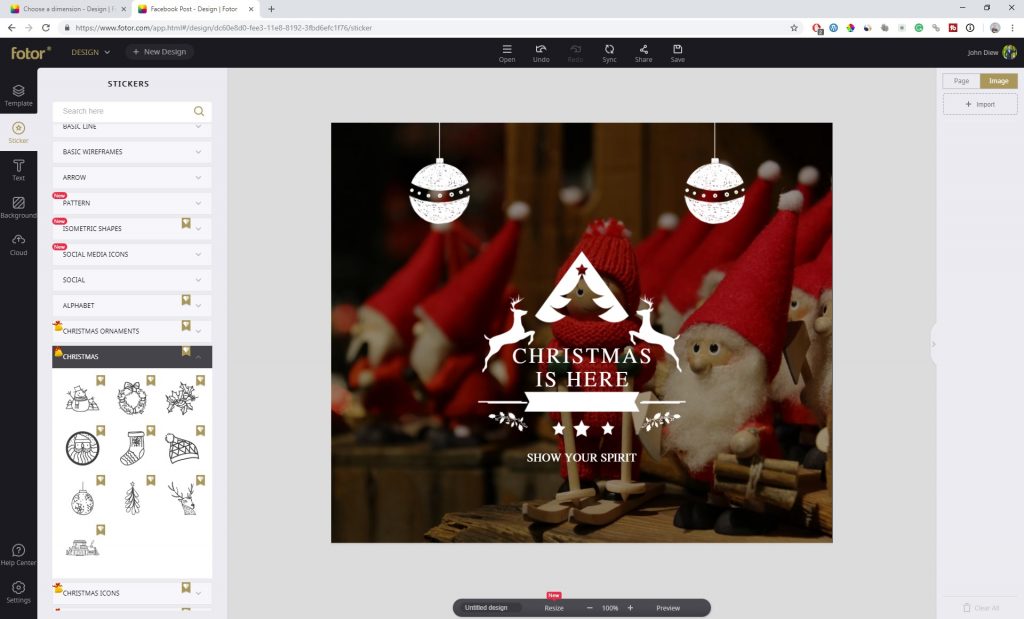Bookmark this page with the star icon
Image resolution: width=1024 pixels, height=619 pixels.
tap(794, 27)
